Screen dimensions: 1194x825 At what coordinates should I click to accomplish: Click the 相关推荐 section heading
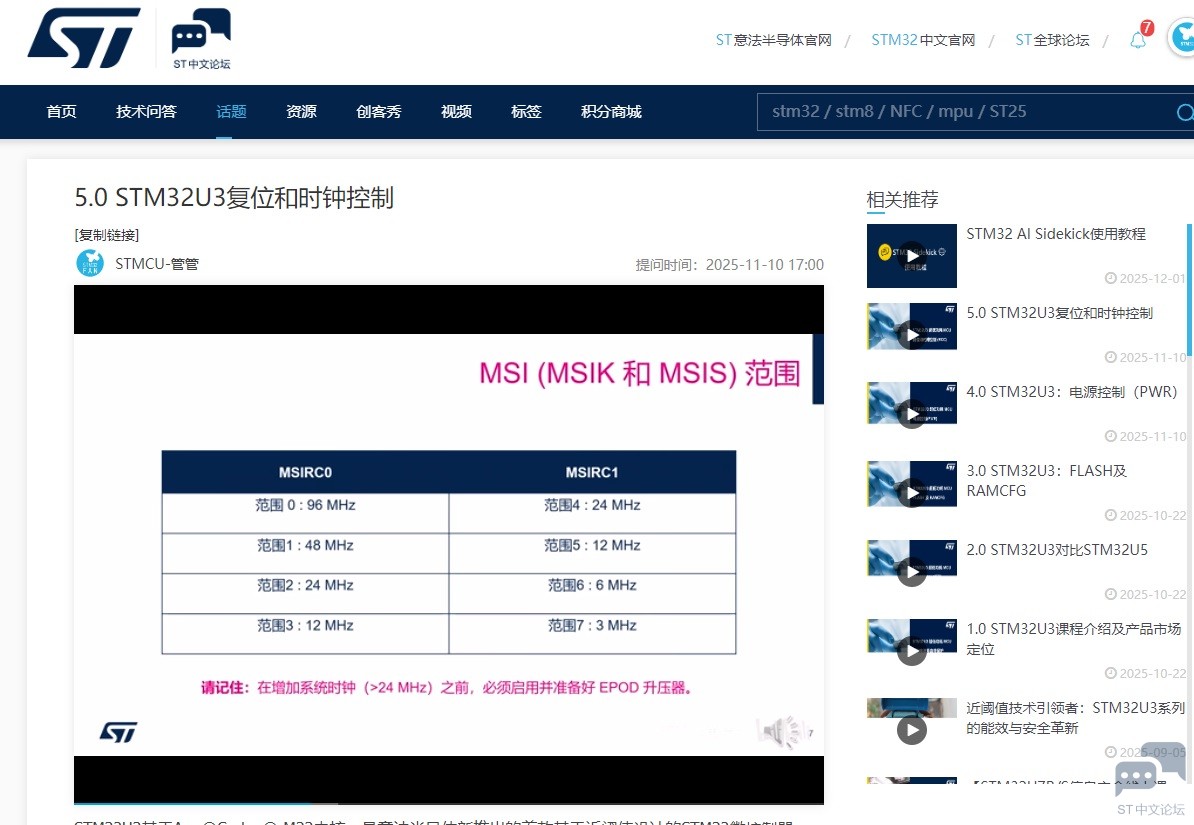point(902,200)
